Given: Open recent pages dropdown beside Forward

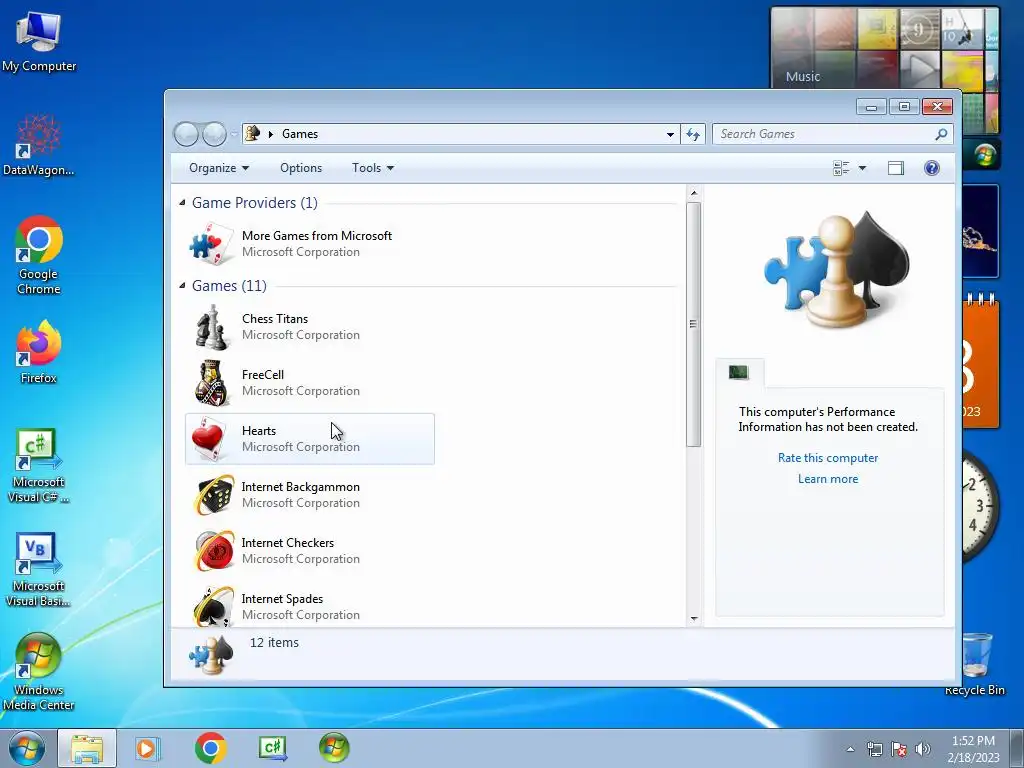Looking at the screenshot, I should click(x=234, y=135).
